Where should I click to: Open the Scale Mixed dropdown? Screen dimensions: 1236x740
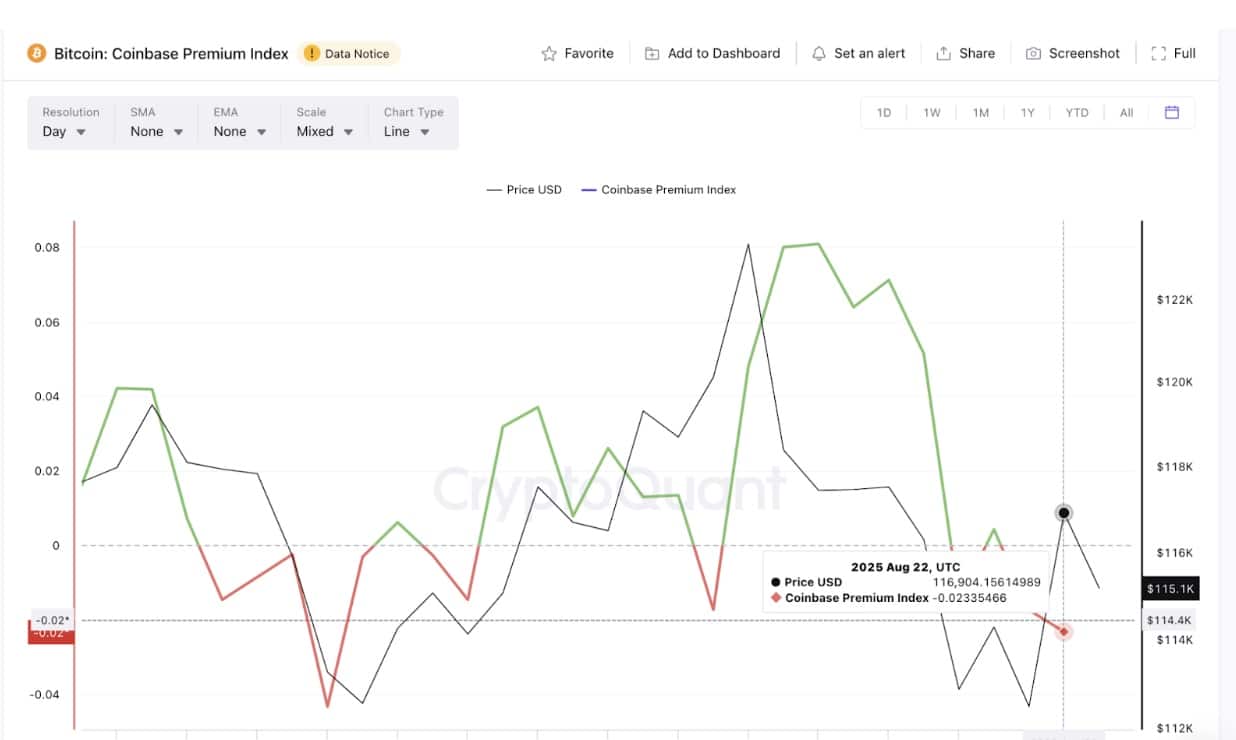(x=325, y=122)
